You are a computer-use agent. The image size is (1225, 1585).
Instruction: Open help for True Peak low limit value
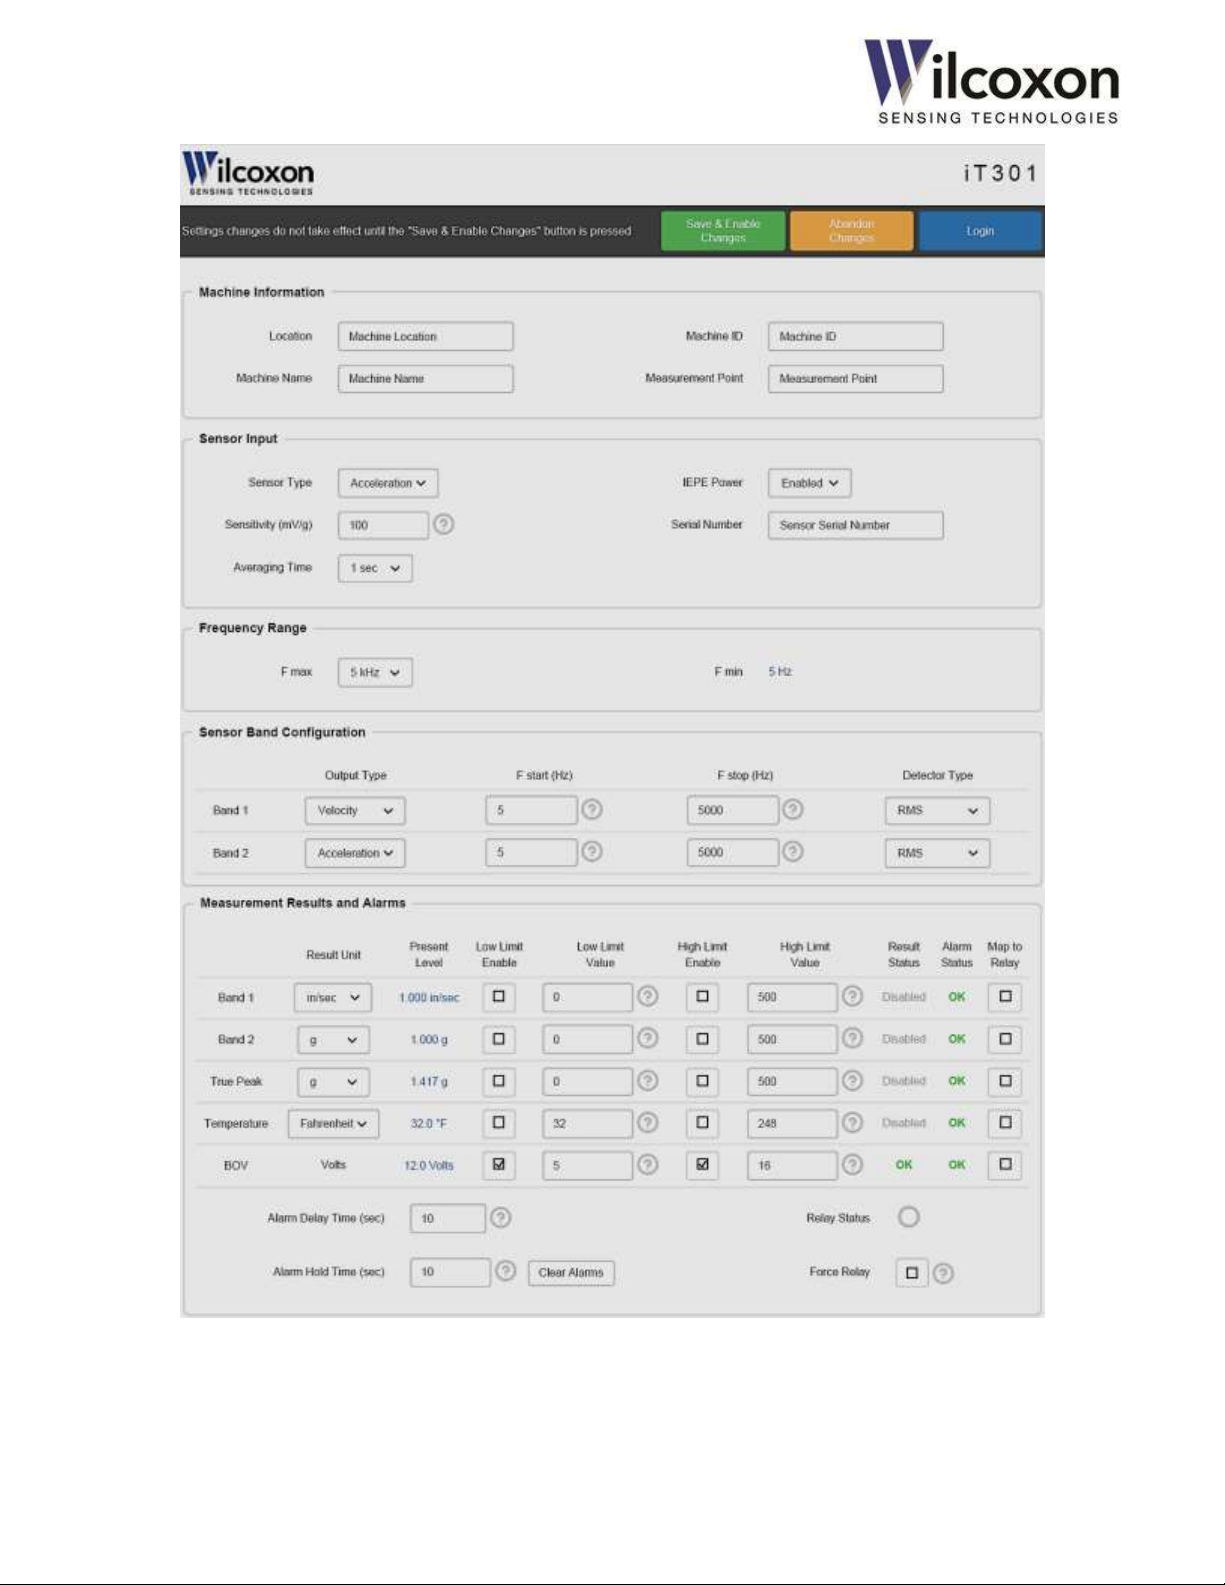coord(648,1080)
